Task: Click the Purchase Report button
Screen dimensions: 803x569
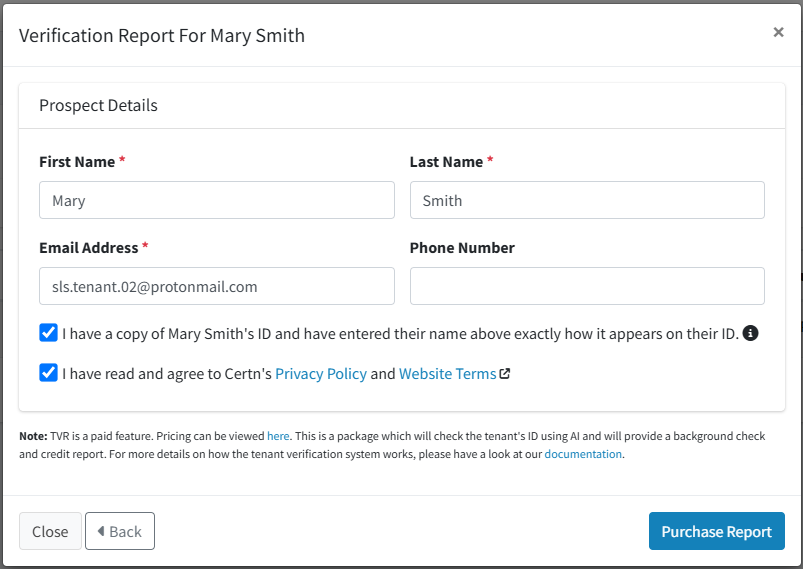Action: (716, 531)
